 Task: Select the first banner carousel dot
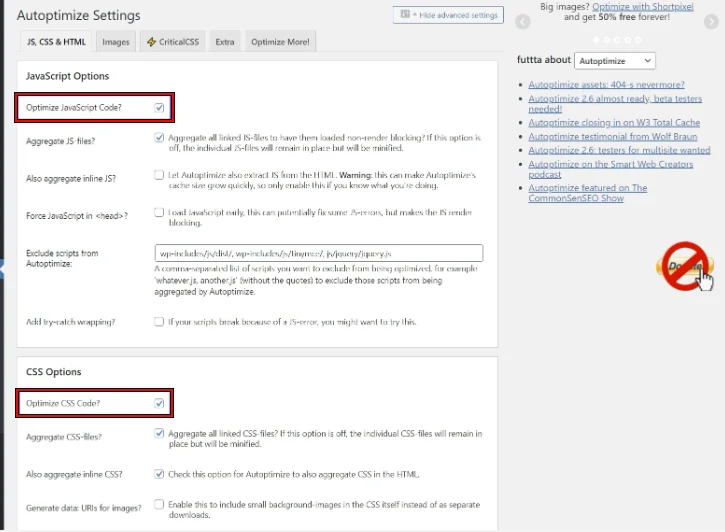click(596, 40)
